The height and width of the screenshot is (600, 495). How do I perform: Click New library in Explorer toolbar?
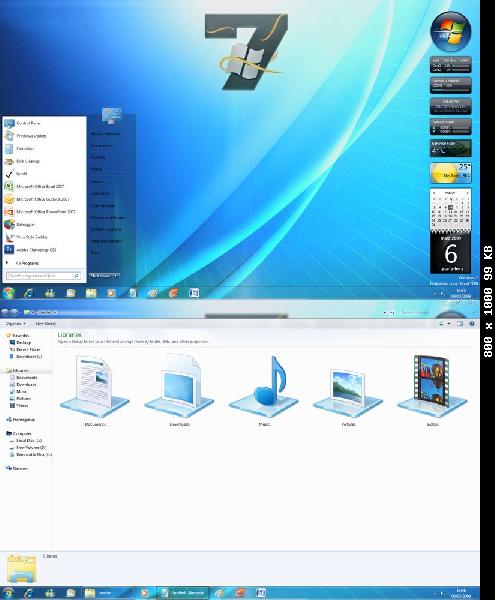click(46, 324)
